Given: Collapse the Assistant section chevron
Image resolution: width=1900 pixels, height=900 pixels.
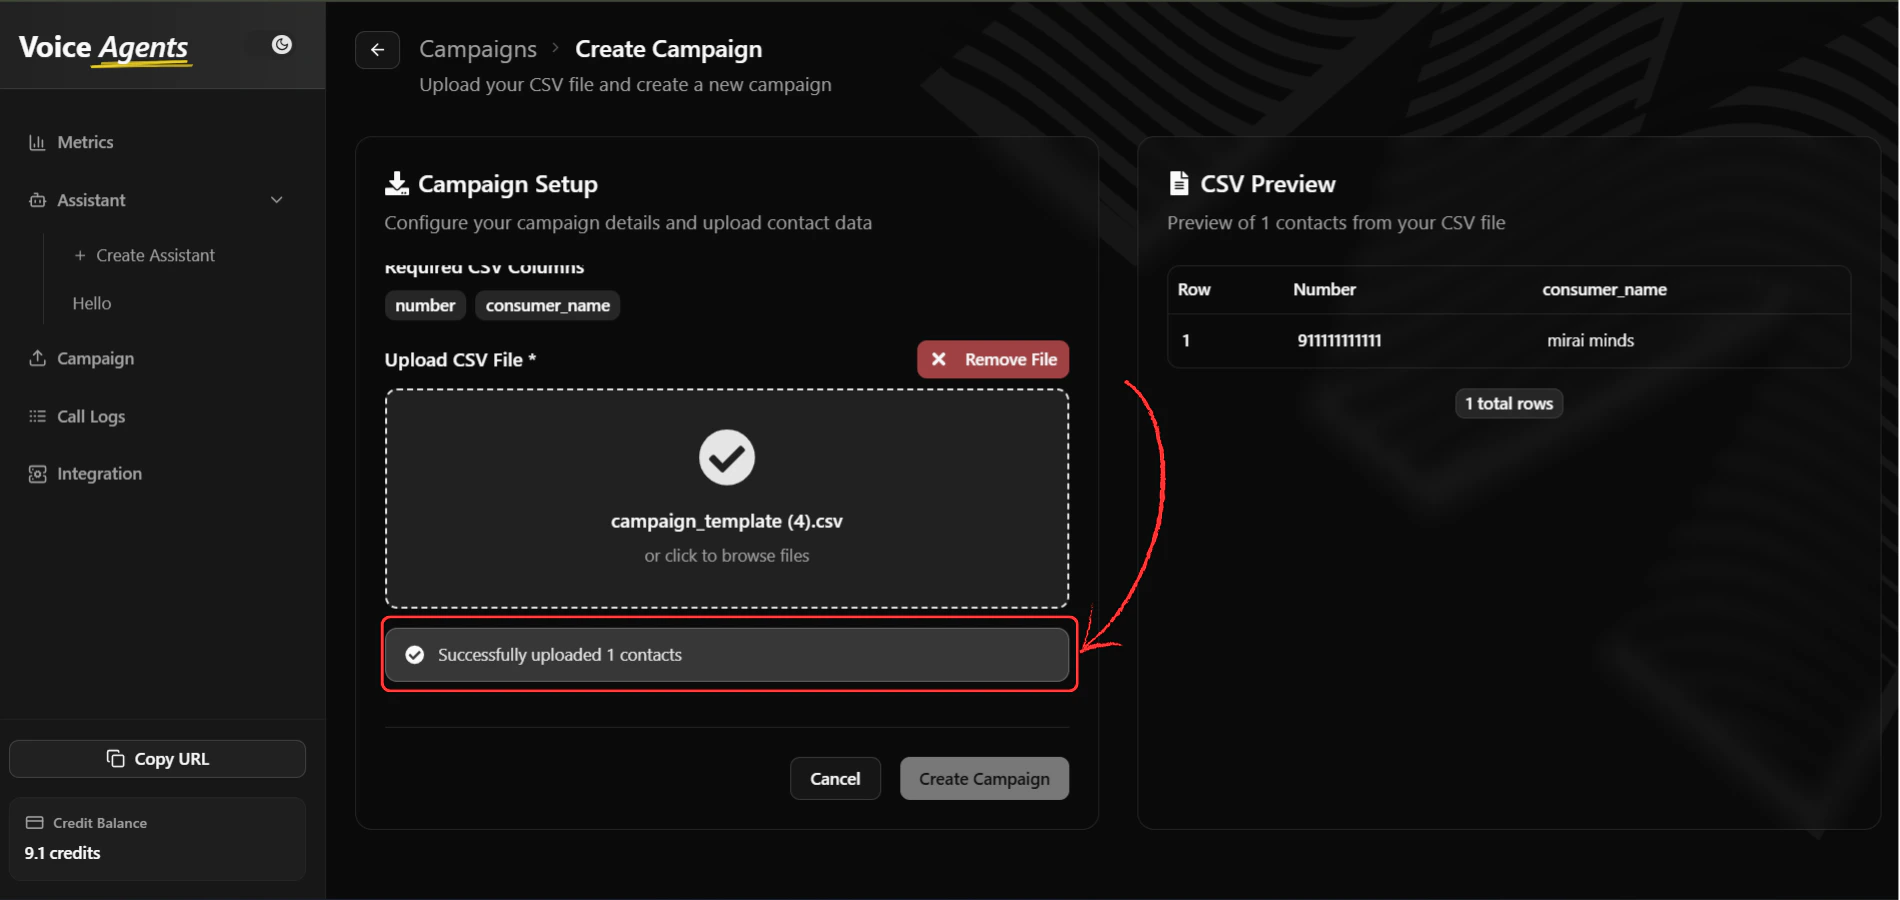Looking at the screenshot, I should [x=276, y=200].
